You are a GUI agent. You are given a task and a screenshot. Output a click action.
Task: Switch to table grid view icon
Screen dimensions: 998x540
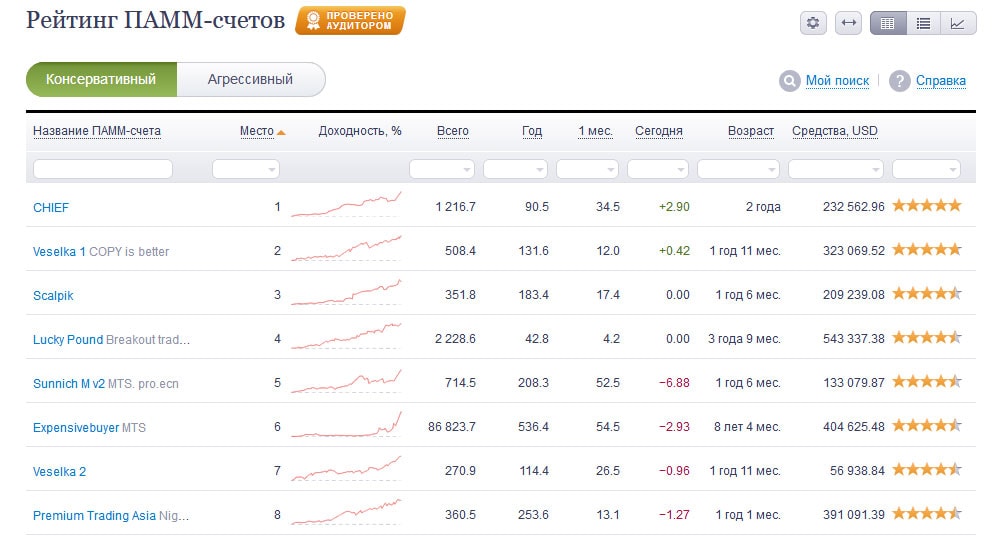click(x=887, y=23)
